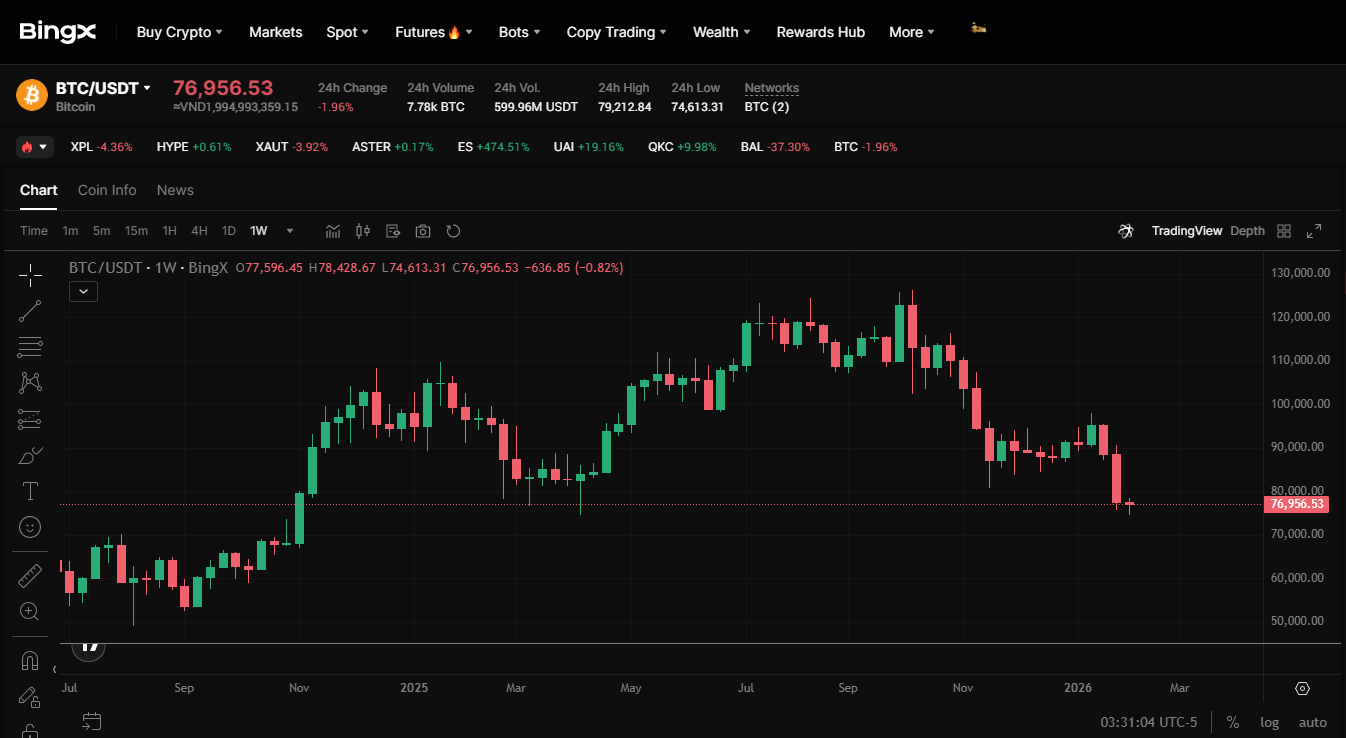1346x738 pixels.
Task: Select the trend line drawing tool
Action: pos(30,311)
